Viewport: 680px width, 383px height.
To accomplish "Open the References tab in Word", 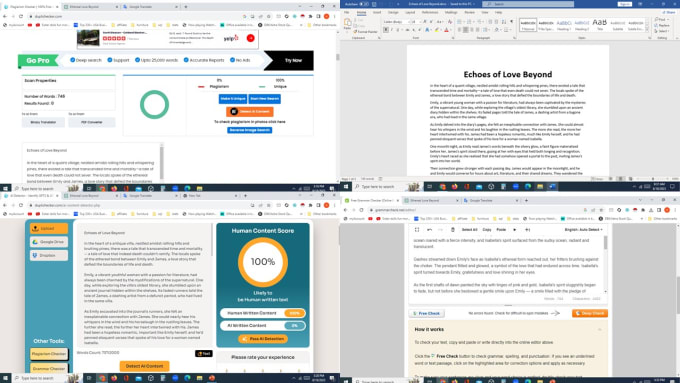I will (430, 13).
